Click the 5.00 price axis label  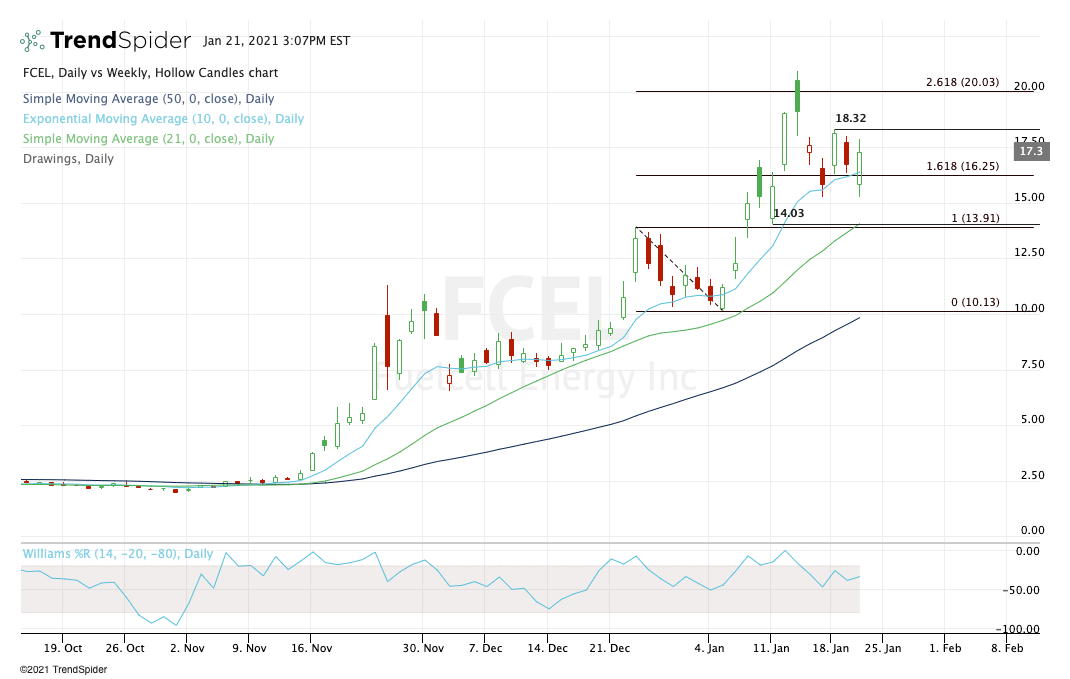click(1032, 420)
